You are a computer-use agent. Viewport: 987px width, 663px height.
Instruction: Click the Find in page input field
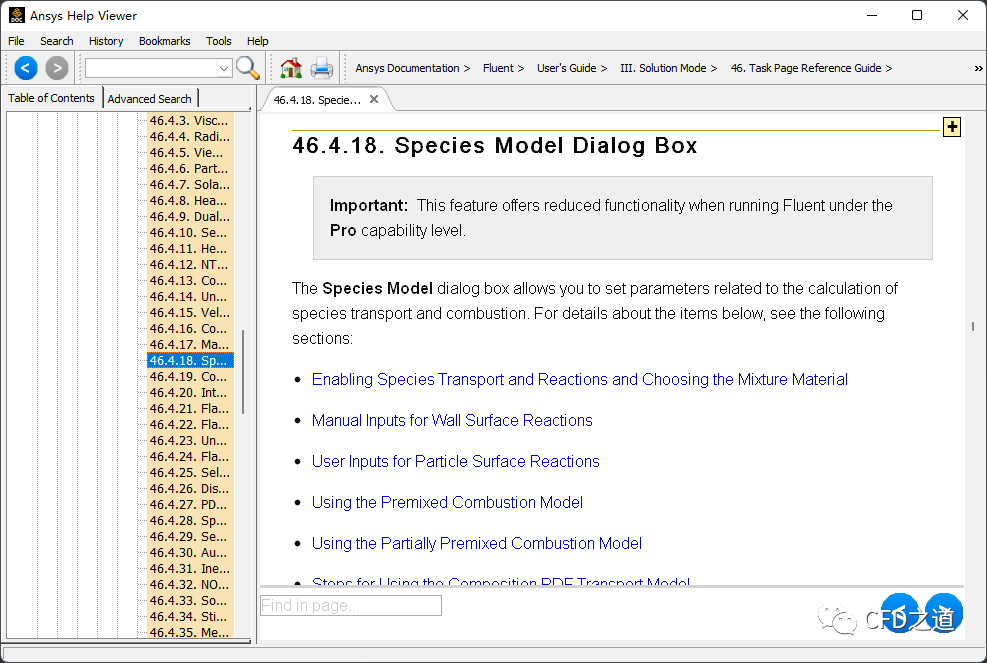click(350, 606)
